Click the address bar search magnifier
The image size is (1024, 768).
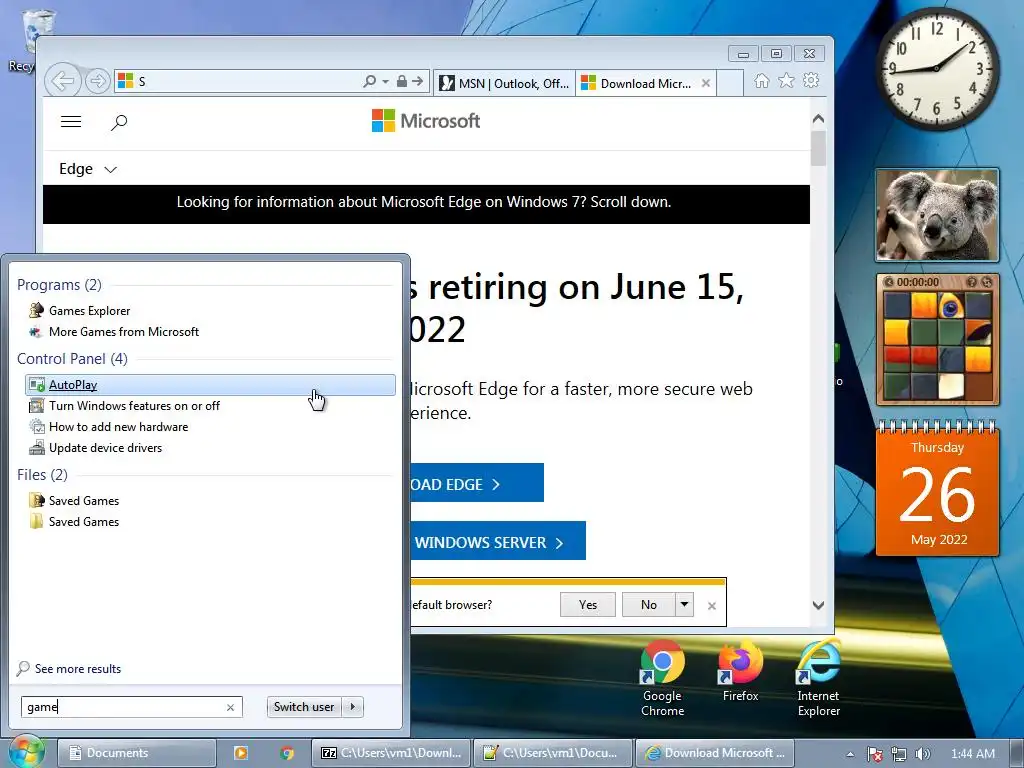coord(370,81)
